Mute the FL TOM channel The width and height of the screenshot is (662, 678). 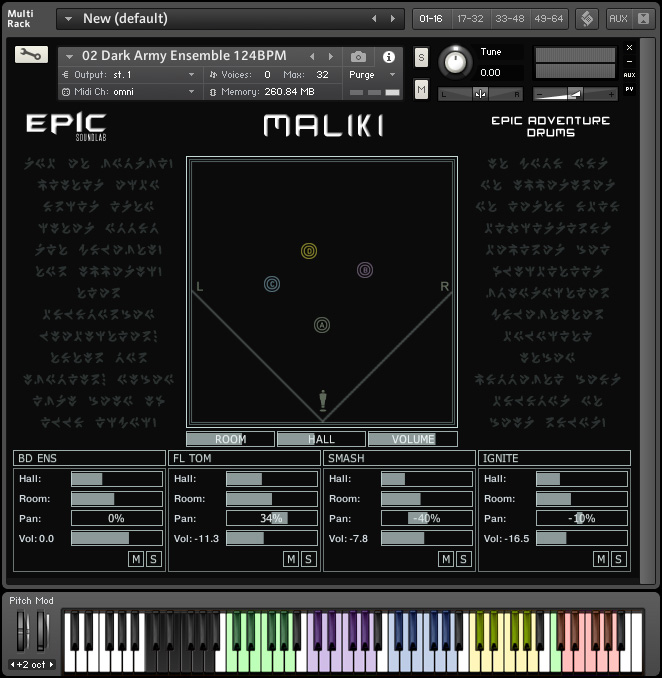click(x=291, y=559)
